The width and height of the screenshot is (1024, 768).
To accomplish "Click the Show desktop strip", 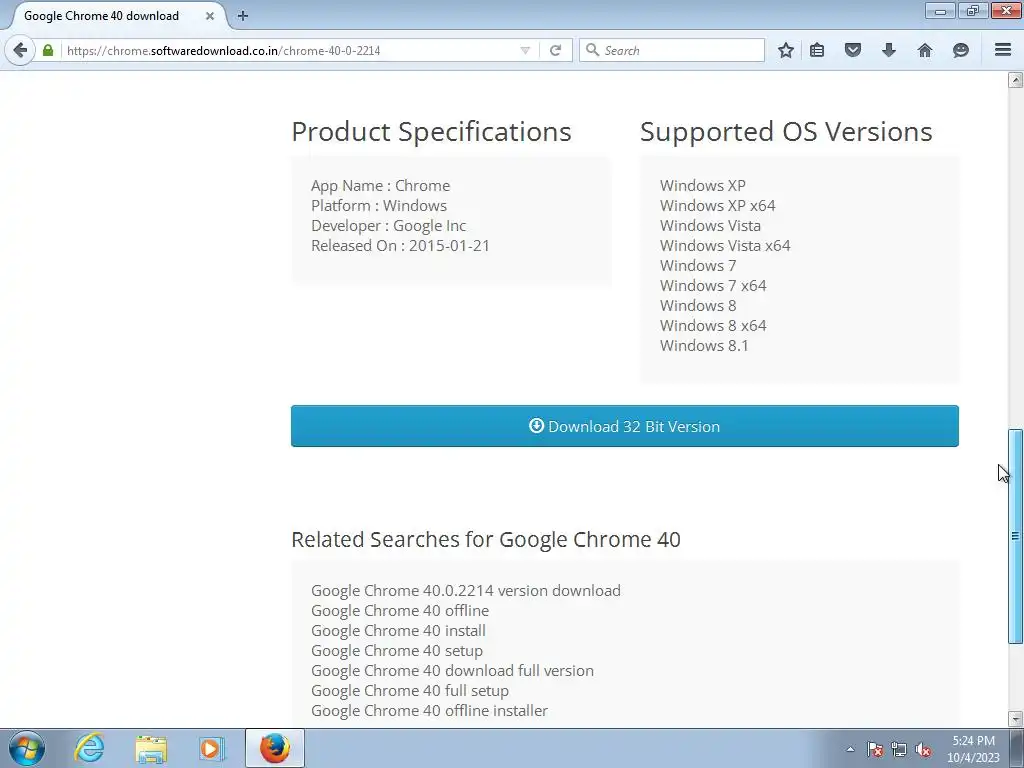I will tap(1017, 749).
